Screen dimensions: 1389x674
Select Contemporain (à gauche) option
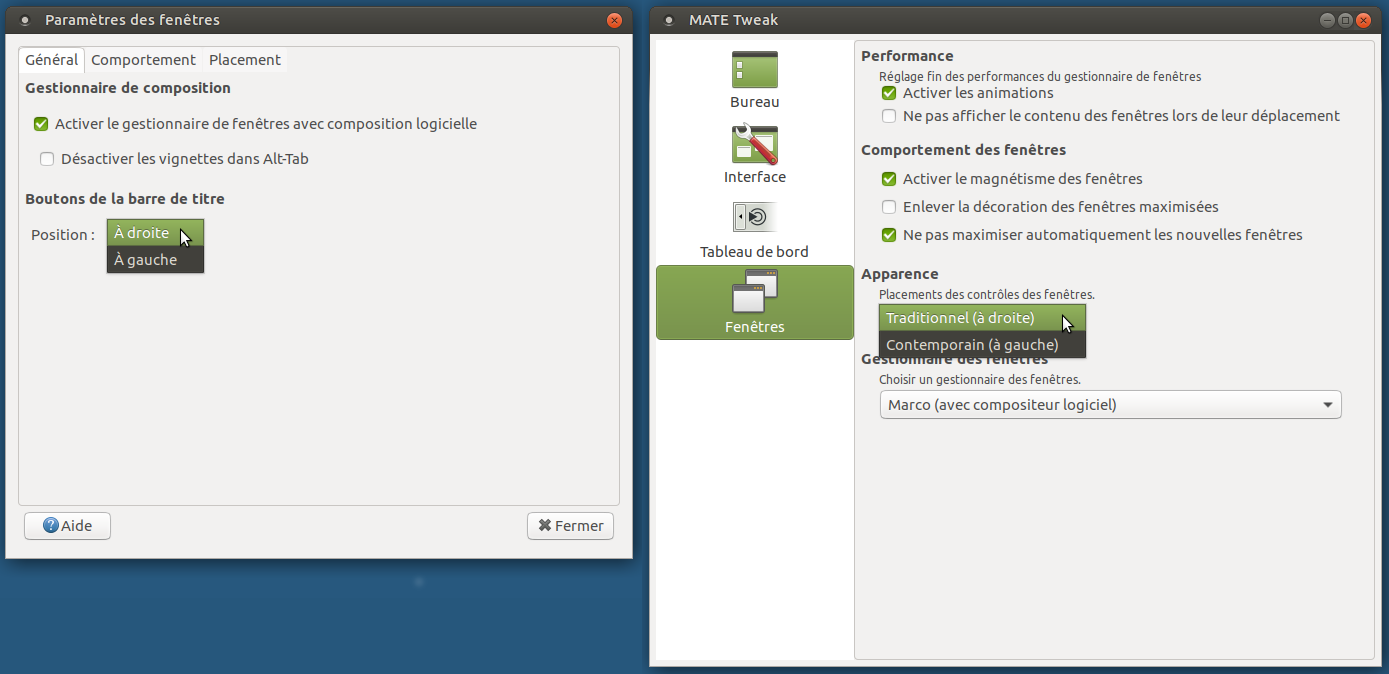(x=982, y=345)
